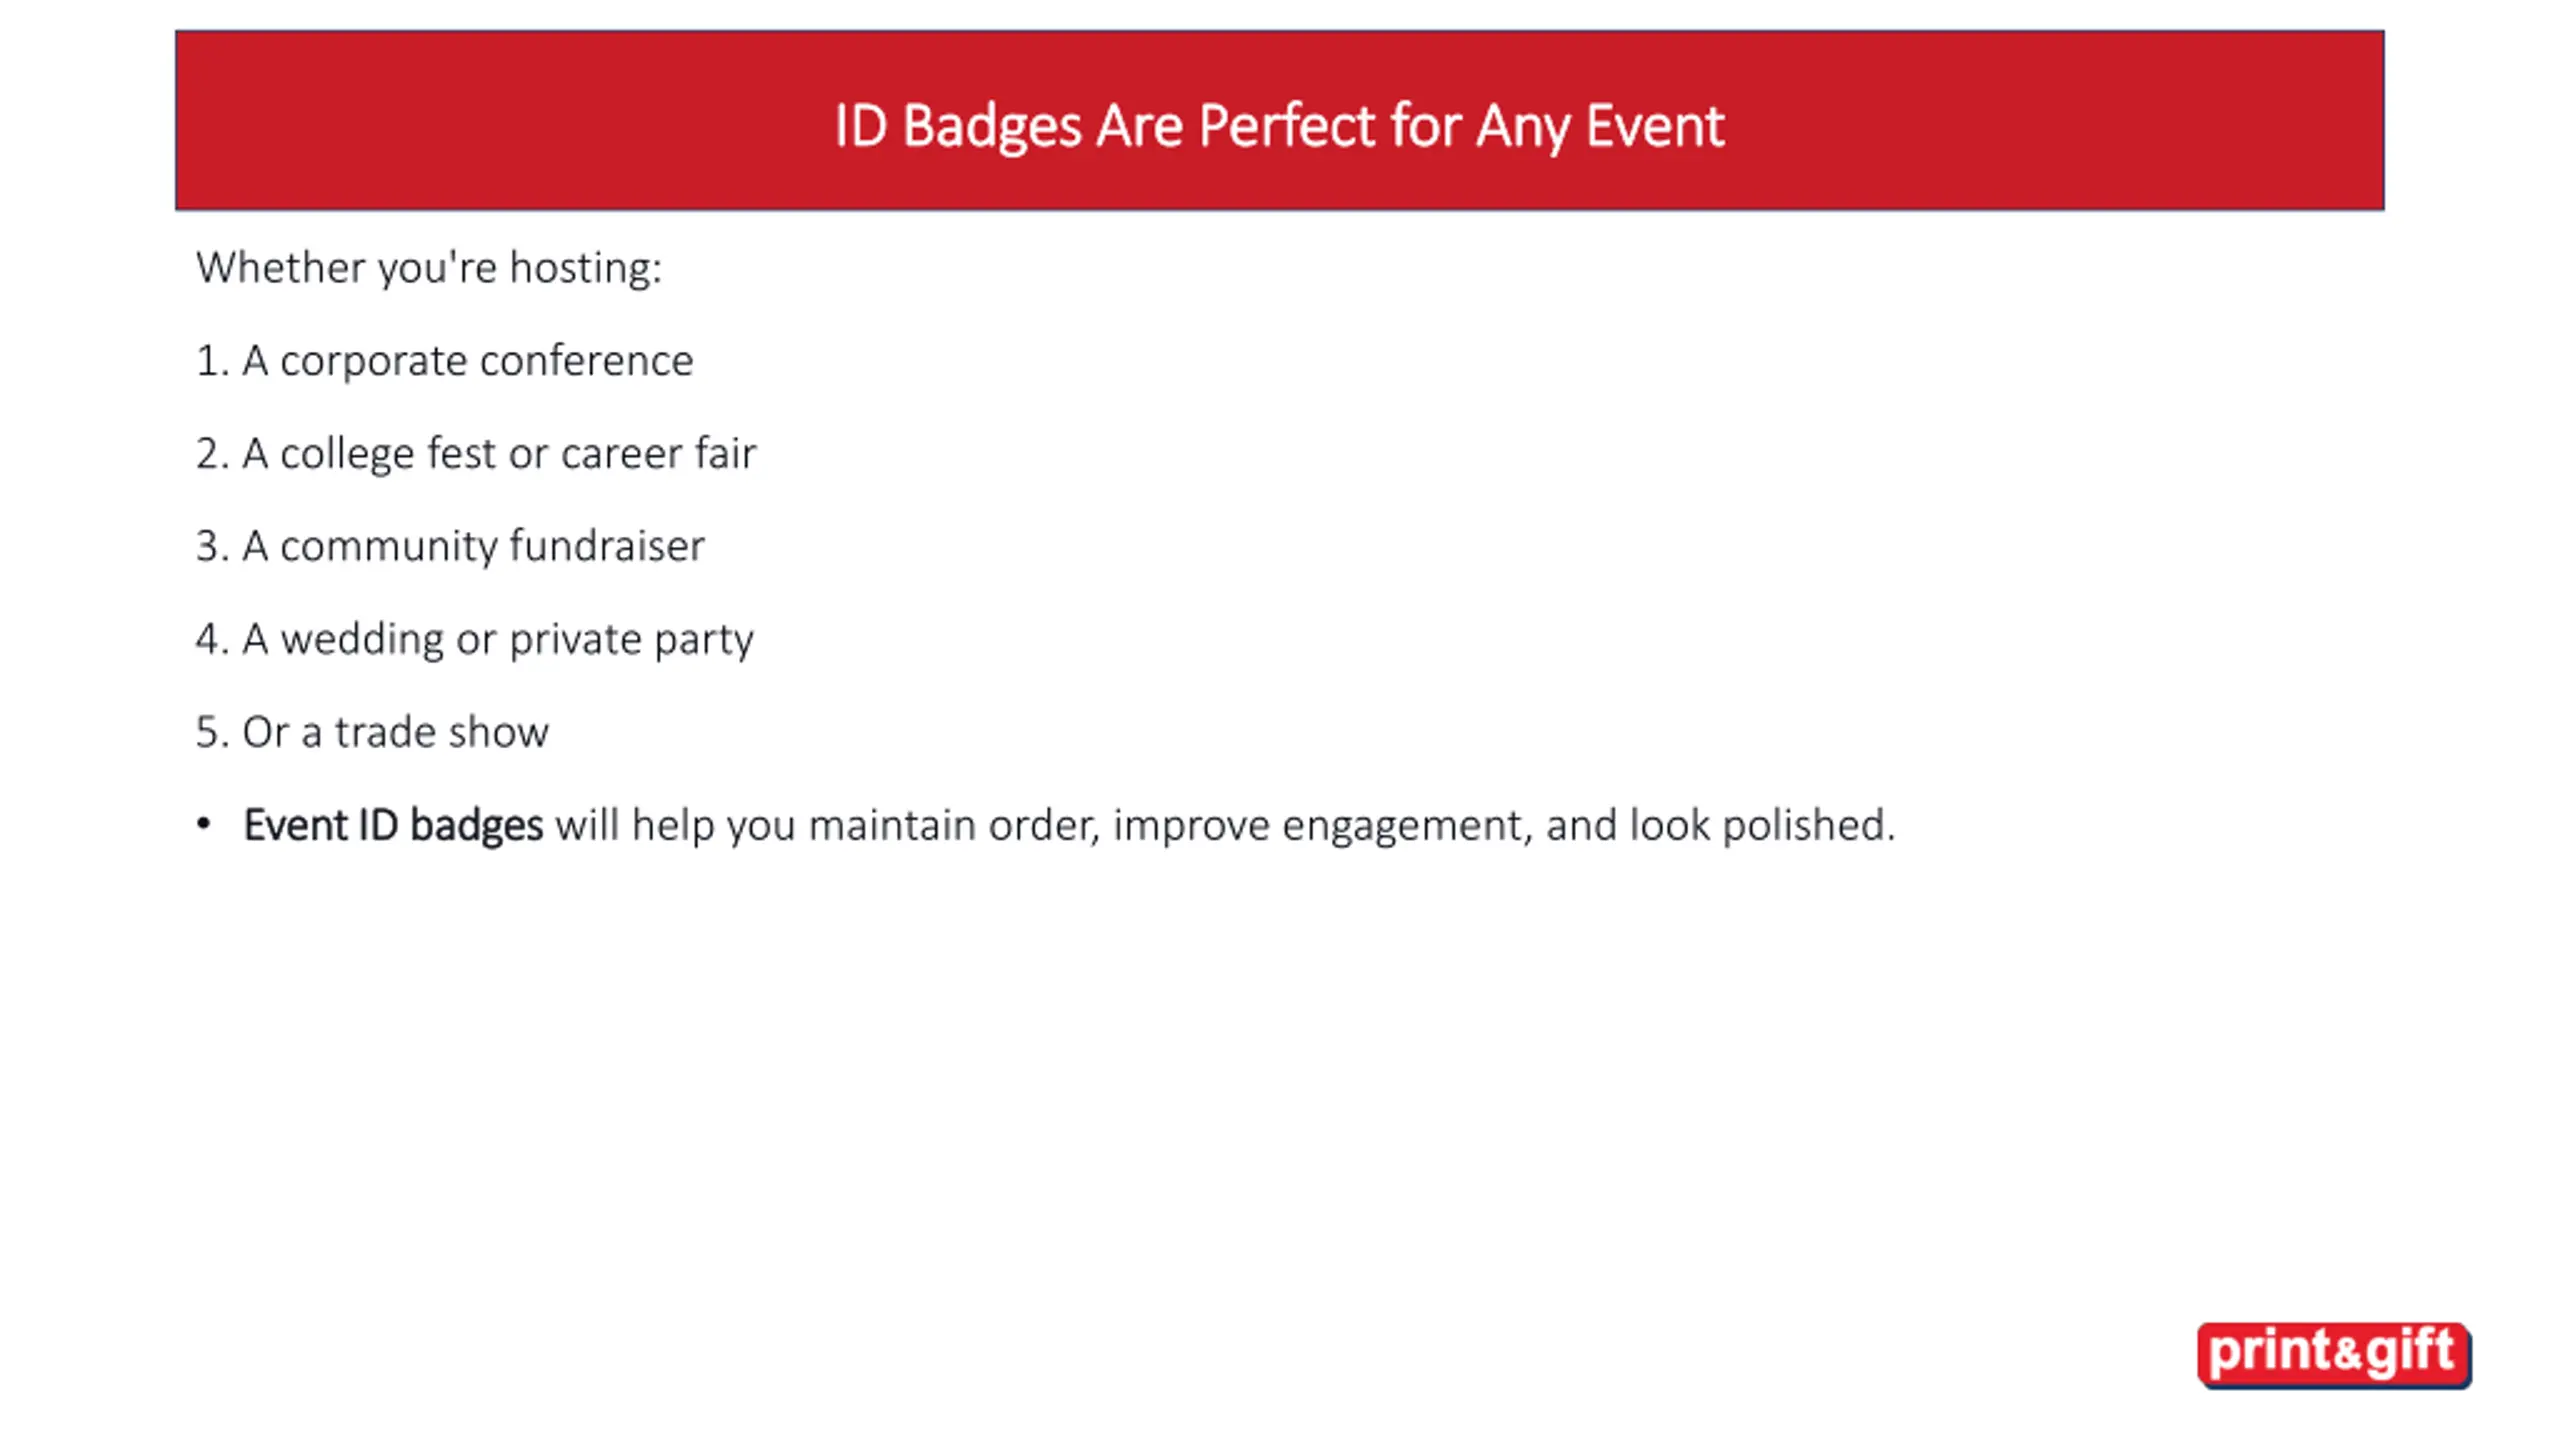This screenshot has height=1440, width=2560.
Task: Select 'A wedding or private party' item
Action: (474, 639)
